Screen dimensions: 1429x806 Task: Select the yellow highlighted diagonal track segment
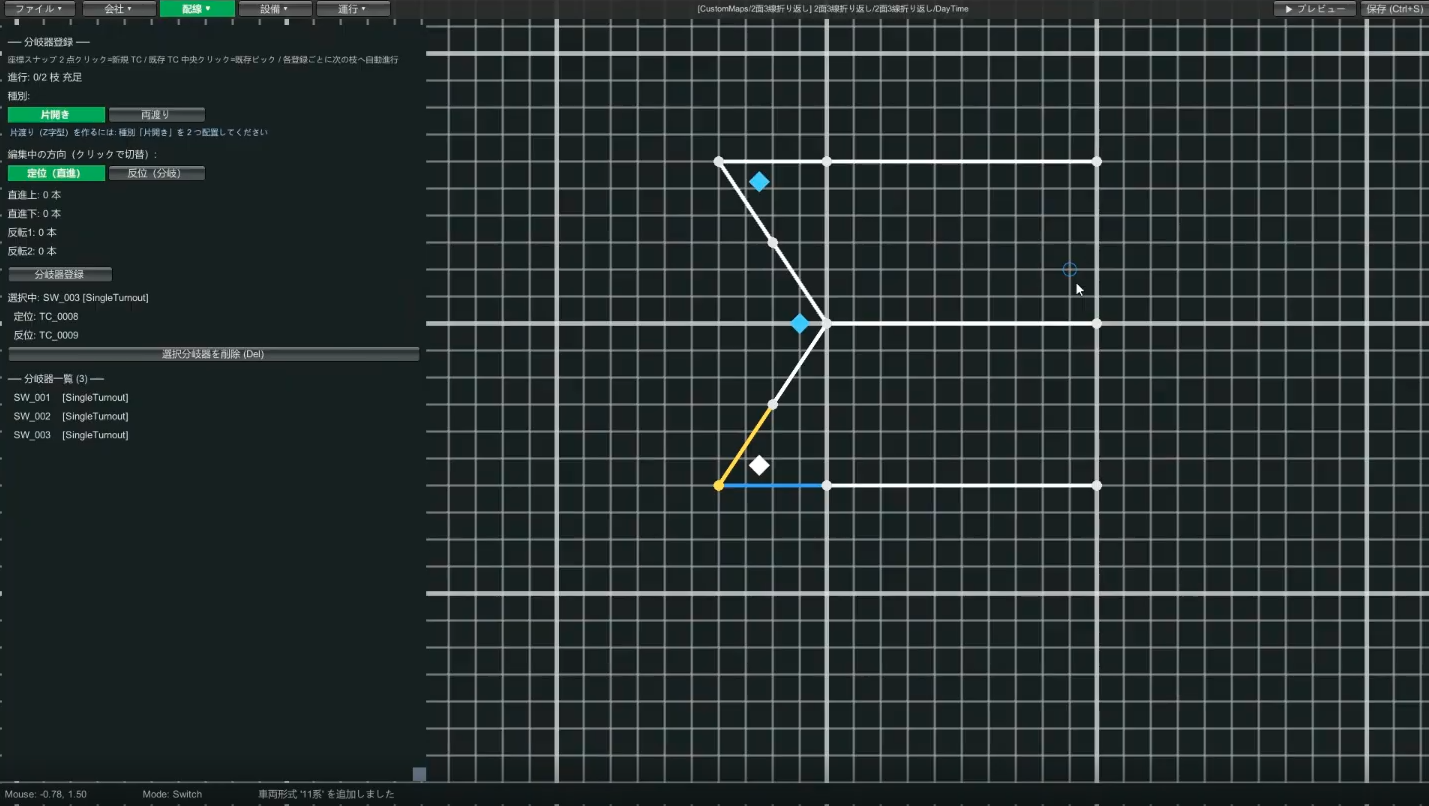pyautogui.click(x=745, y=445)
